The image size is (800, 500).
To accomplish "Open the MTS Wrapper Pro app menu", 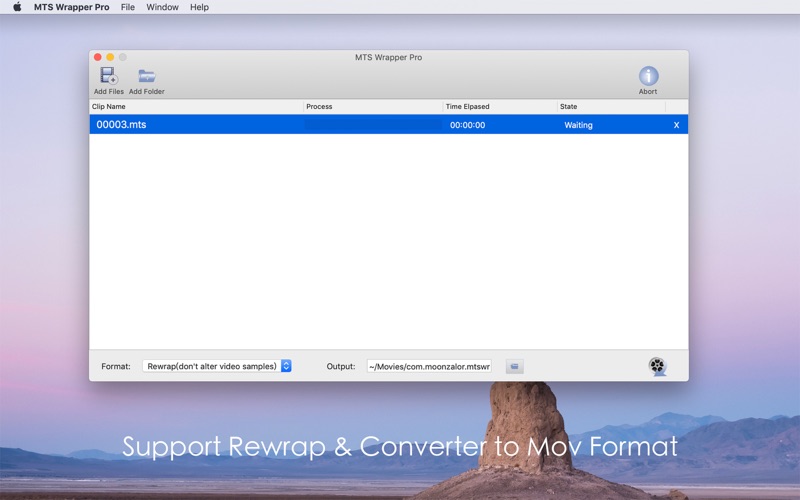I will pyautogui.click(x=71, y=7).
